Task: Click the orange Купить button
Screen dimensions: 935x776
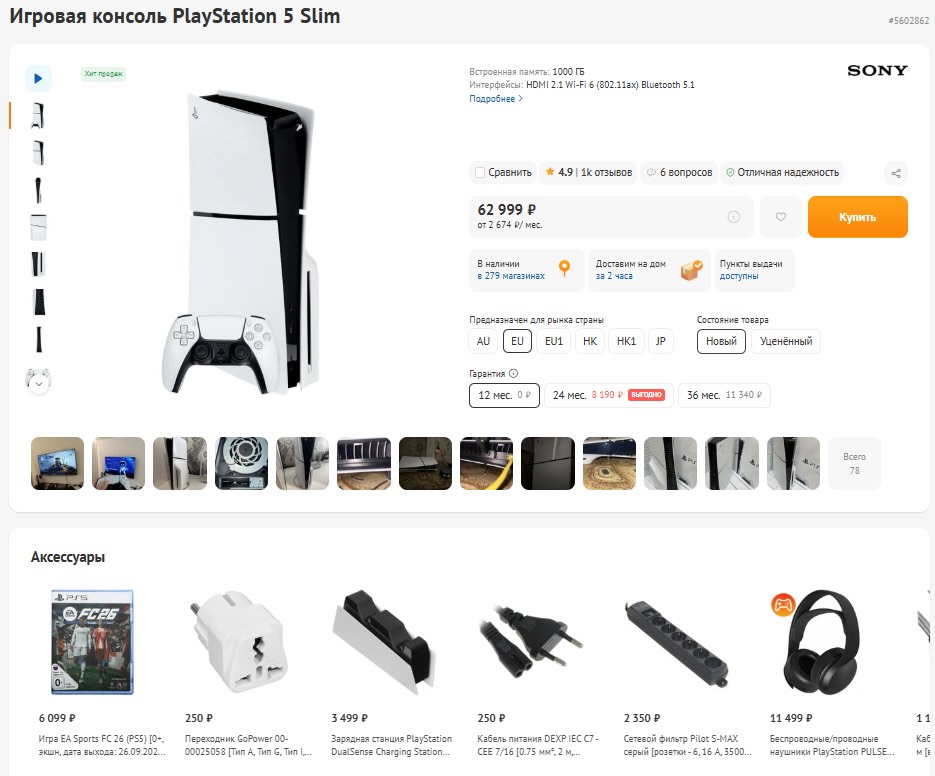Action: (x=857, y=217)
